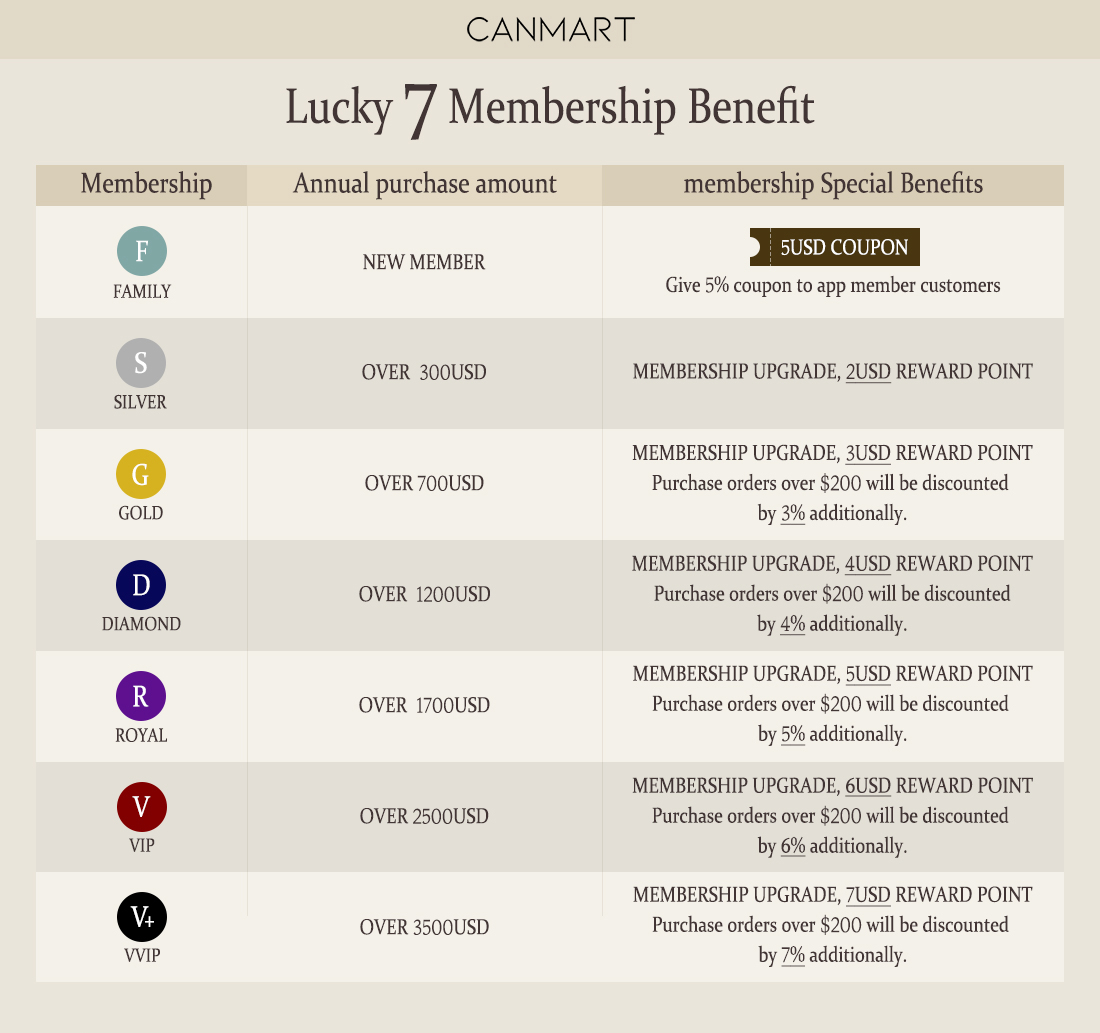Click the Annual purchase amount header
The image size is (1100, 1033).
425,184
